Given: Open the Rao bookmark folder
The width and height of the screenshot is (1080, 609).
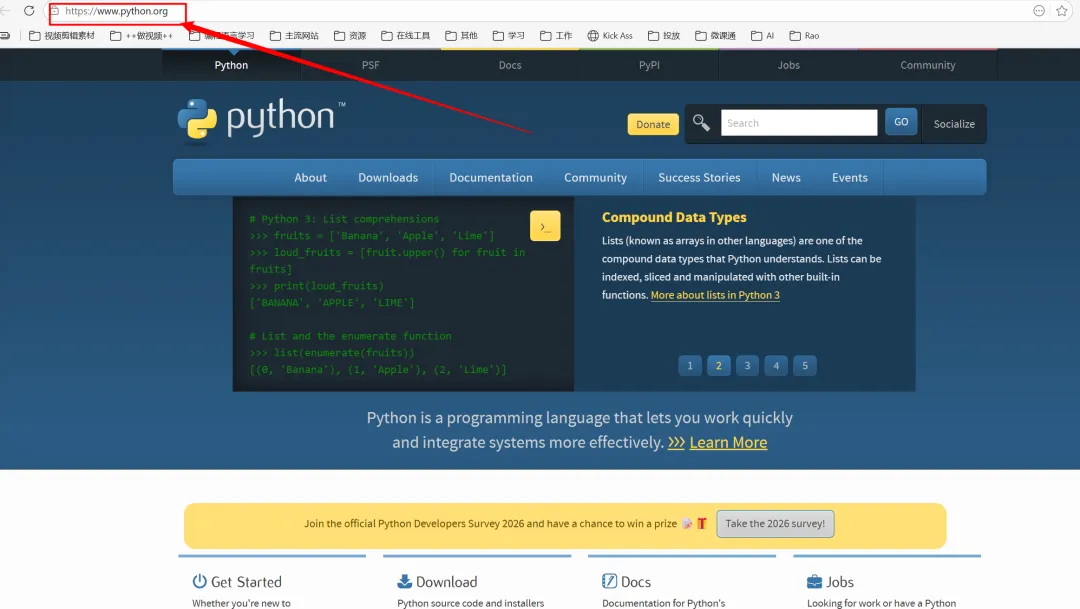Looking at the screenshot, I should tap(804, 36).
